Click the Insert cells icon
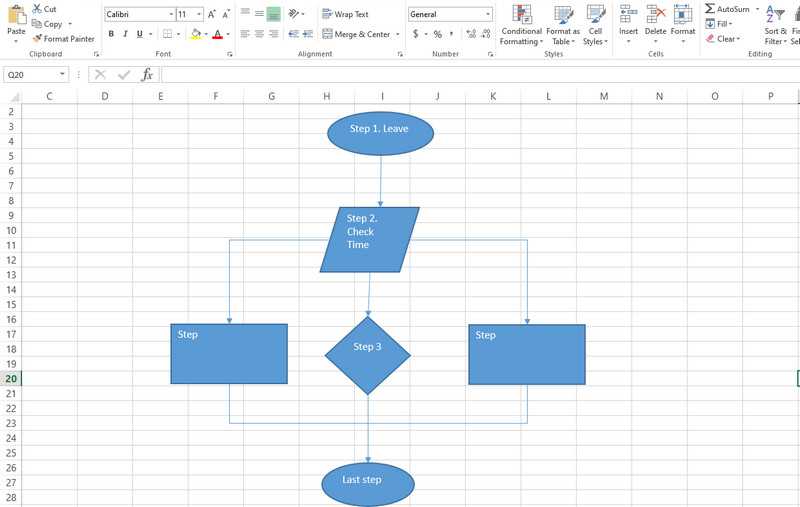The height and width of the screenshot is (507, 800). point(628,14)
